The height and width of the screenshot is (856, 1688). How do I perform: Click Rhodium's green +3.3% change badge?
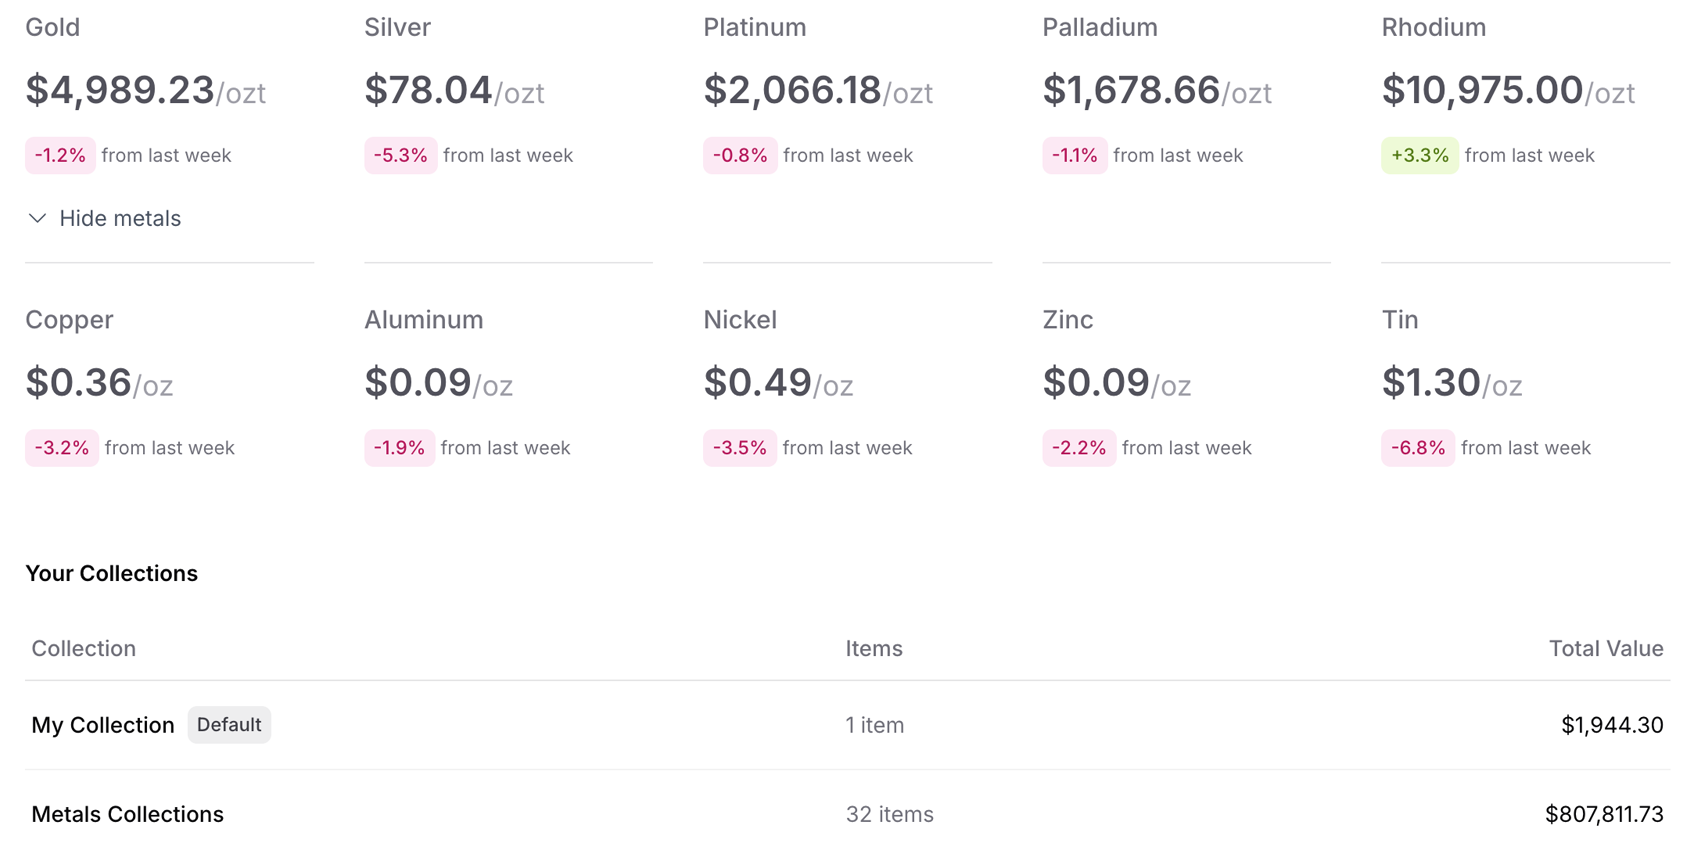[1419, 155]
